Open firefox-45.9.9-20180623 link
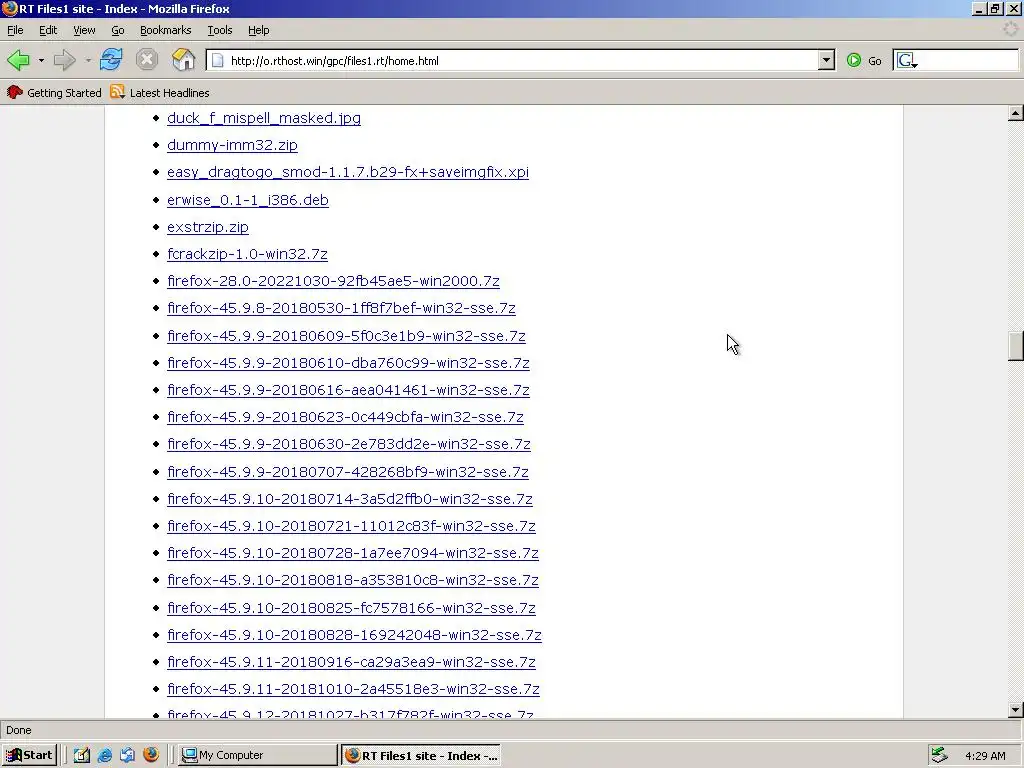 [345, 417]
